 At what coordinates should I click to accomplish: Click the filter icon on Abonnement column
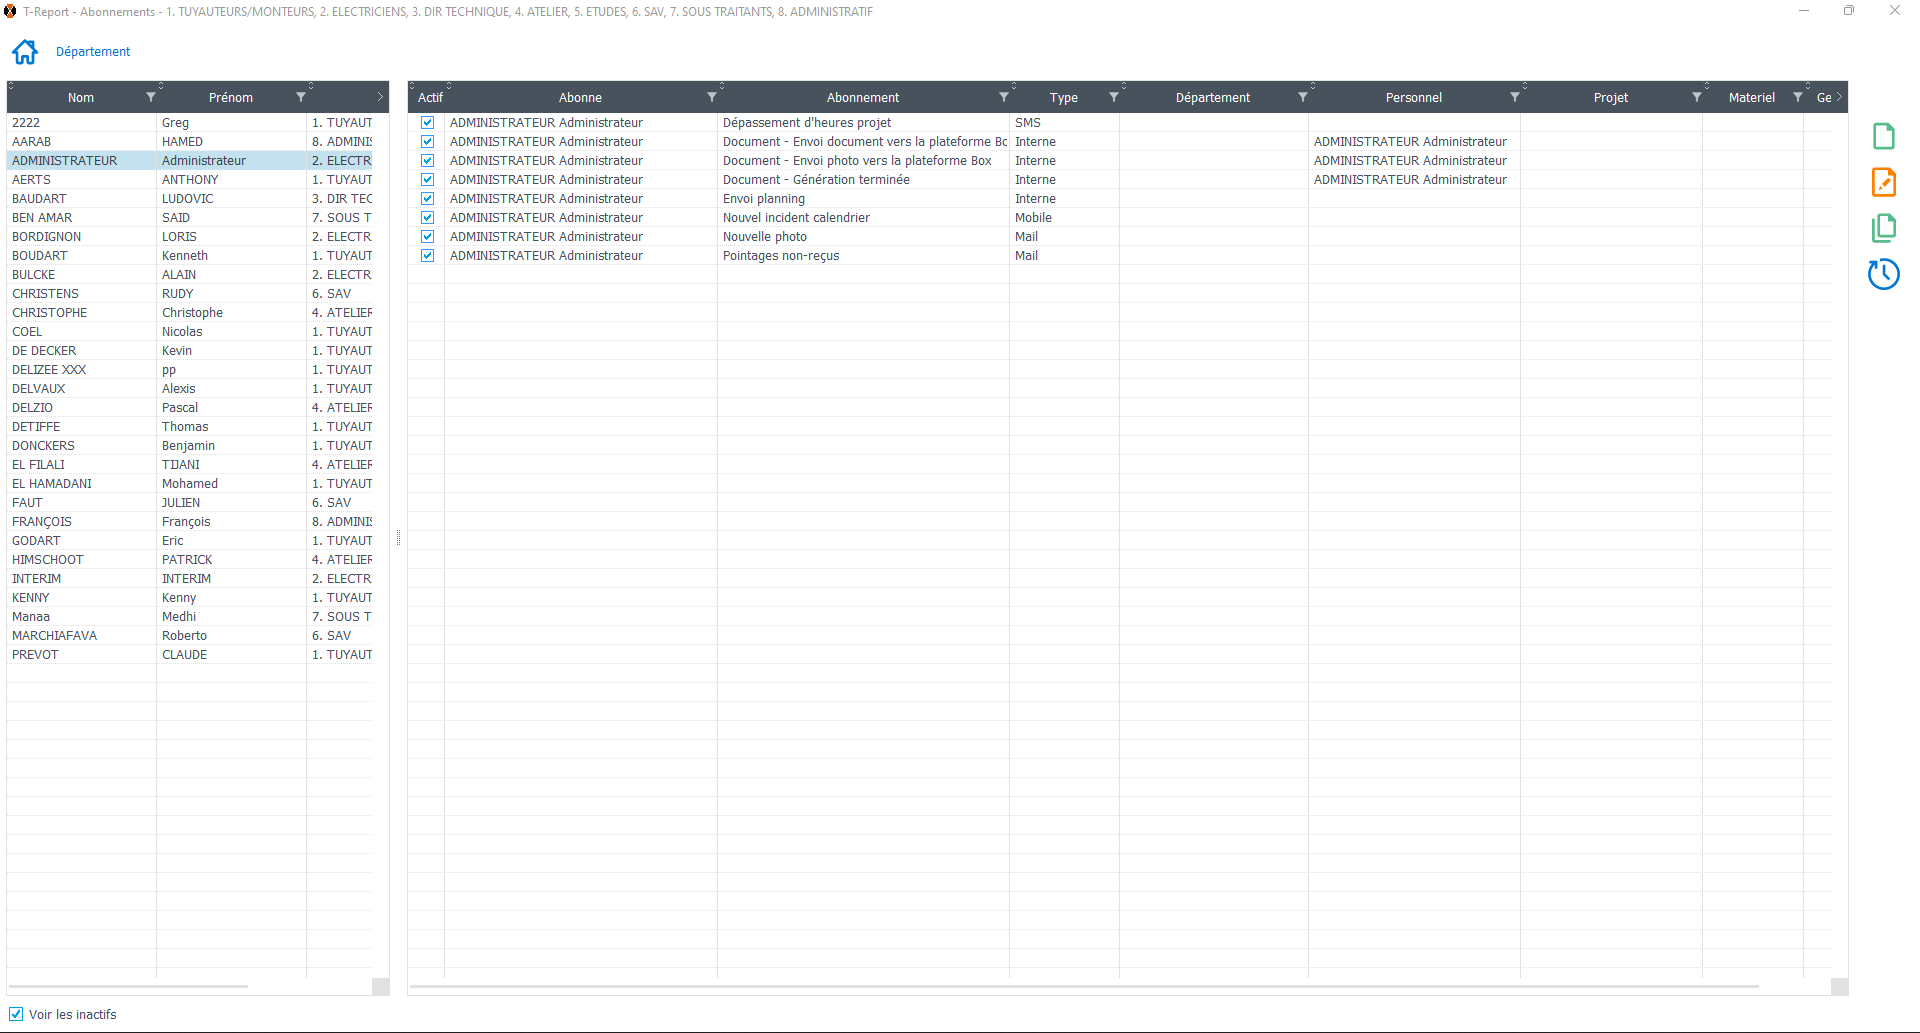pyautogui.click(x=1003, y=97)
